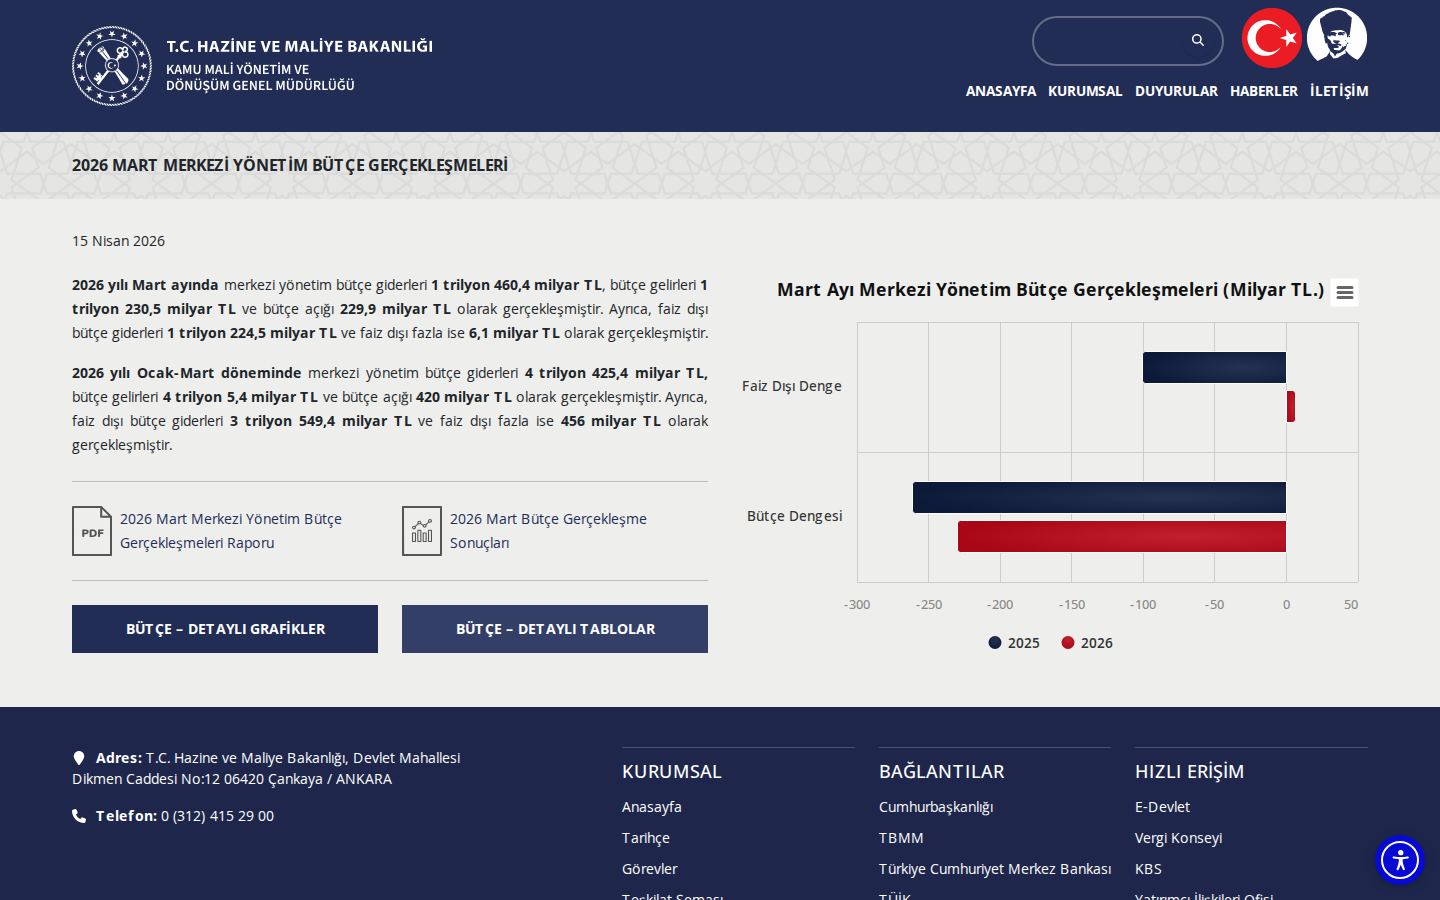
Task: Click the chart icon for Bütçe Gerçekleşme Sonuçları
Action: 422,531
